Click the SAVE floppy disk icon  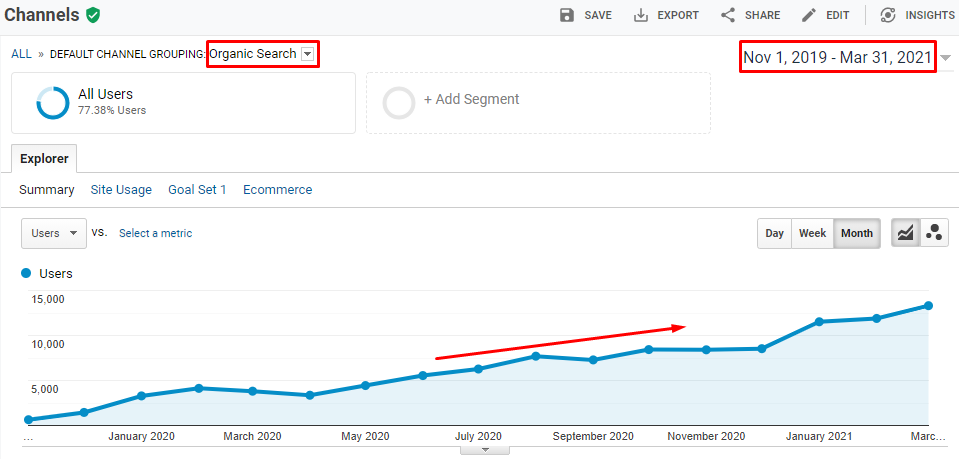567,15
